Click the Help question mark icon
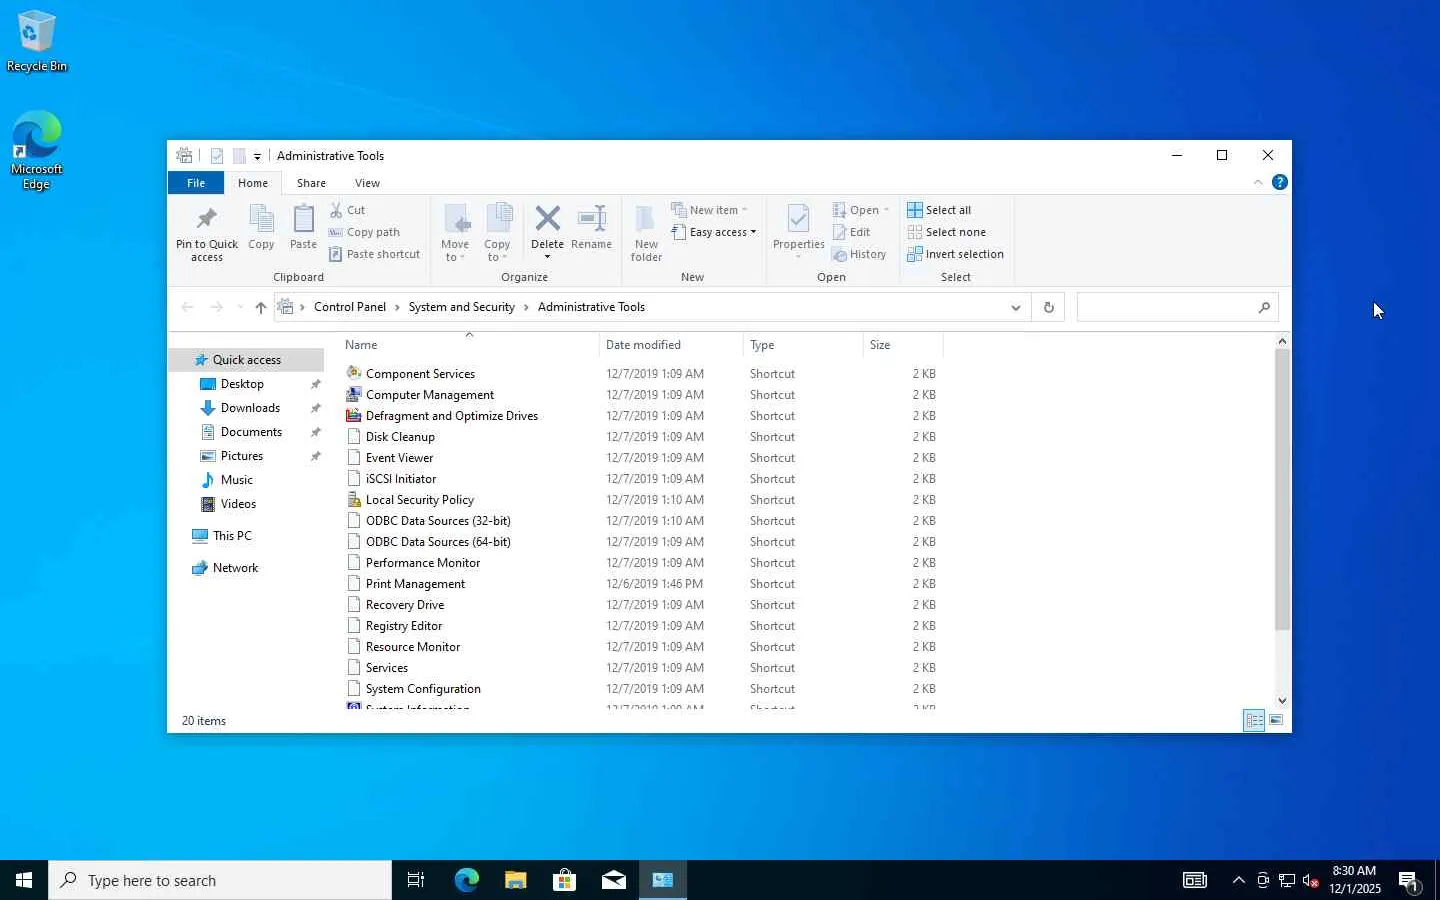The image size is (1440, 900). (x=1279, y=182)
